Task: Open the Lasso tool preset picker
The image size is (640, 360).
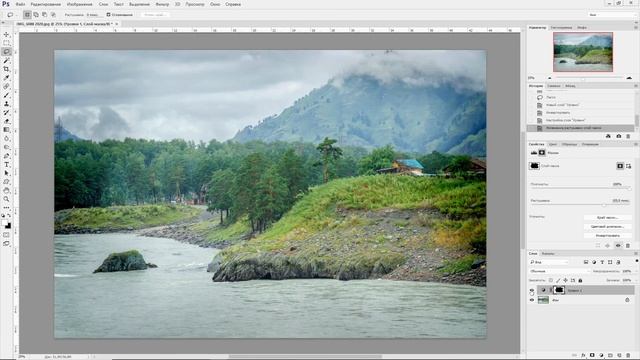Action: 11,15
